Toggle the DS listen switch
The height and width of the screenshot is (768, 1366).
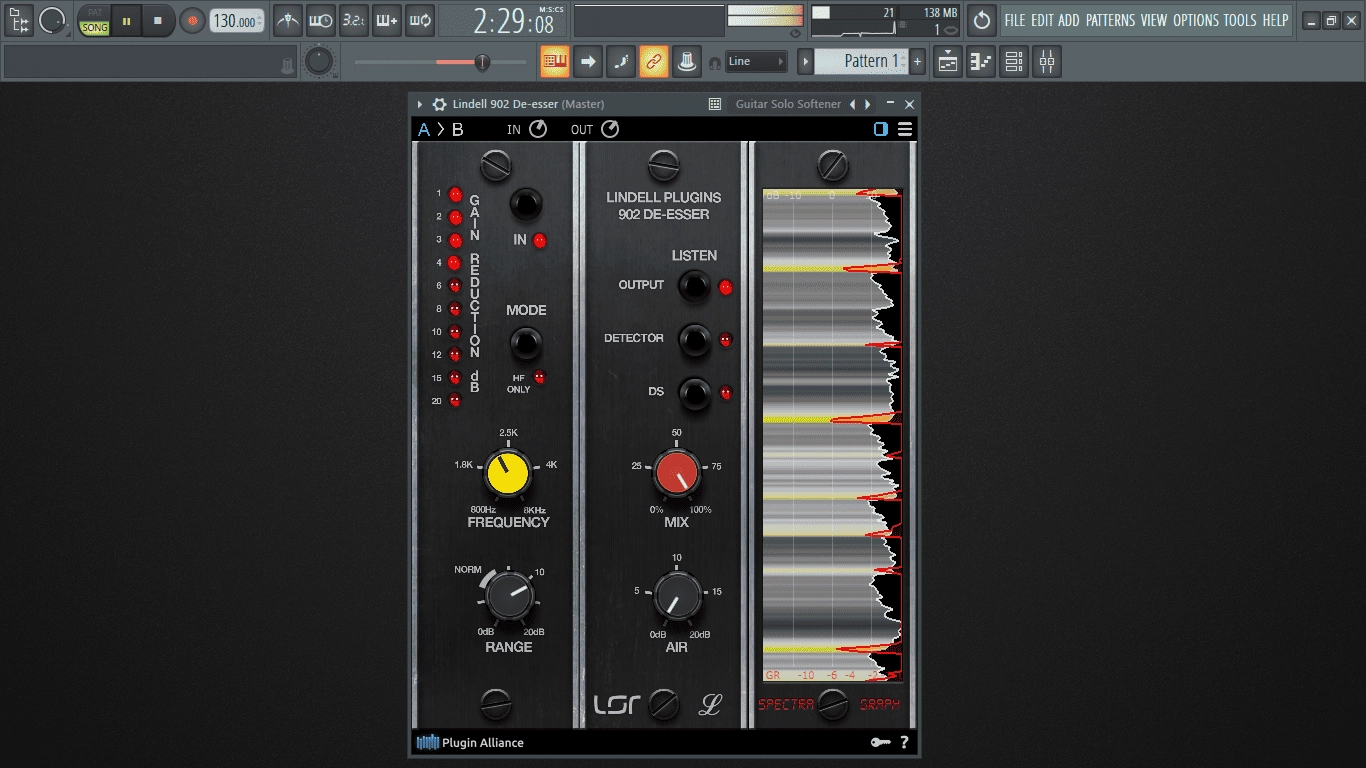694,393
